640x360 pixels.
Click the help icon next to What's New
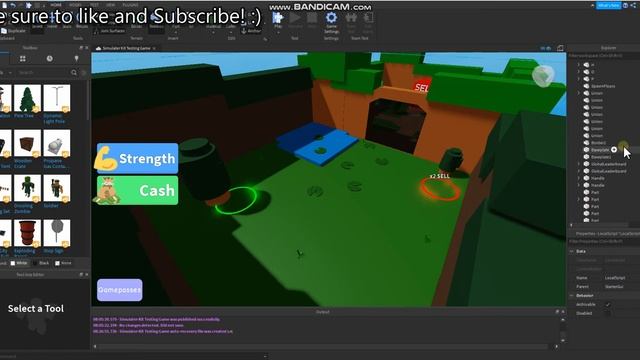(x=625, y=5)
